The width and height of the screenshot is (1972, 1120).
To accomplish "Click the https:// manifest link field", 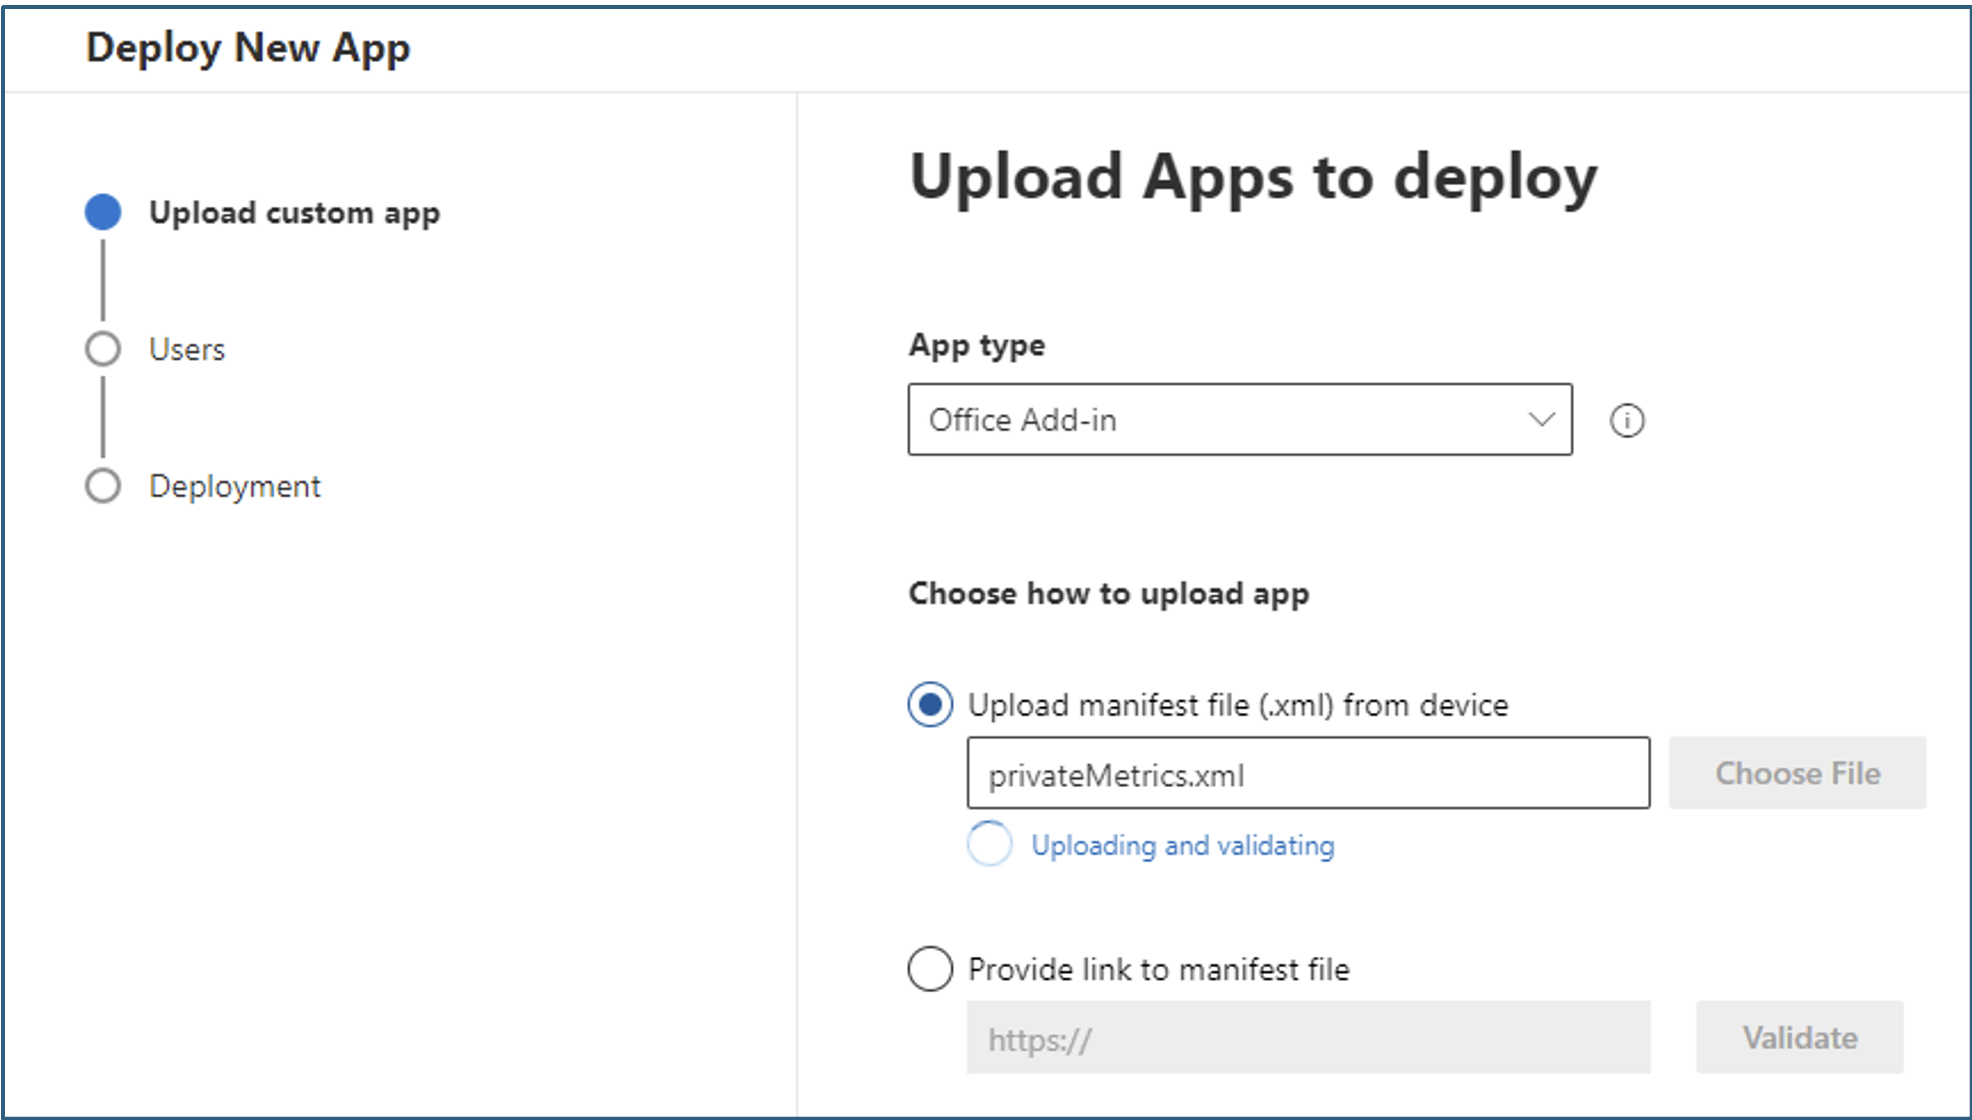I will click(1307, 1039).
